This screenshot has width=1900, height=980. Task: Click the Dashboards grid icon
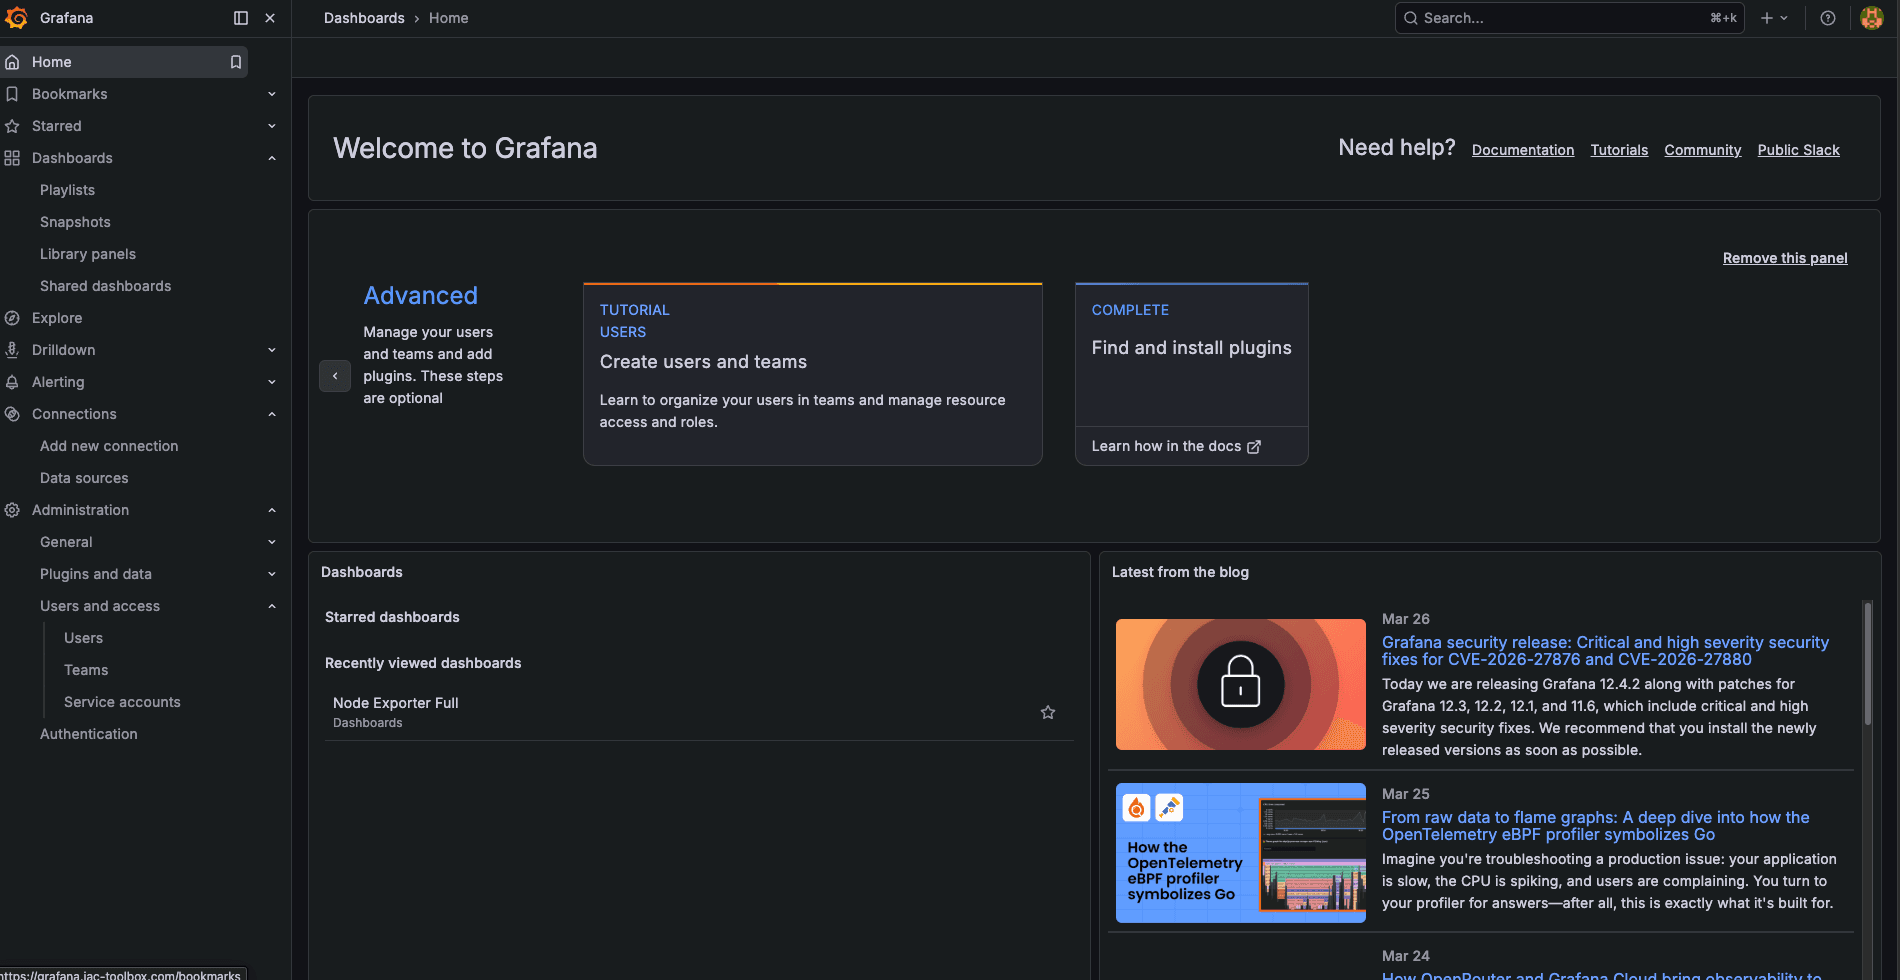(12, 158)
